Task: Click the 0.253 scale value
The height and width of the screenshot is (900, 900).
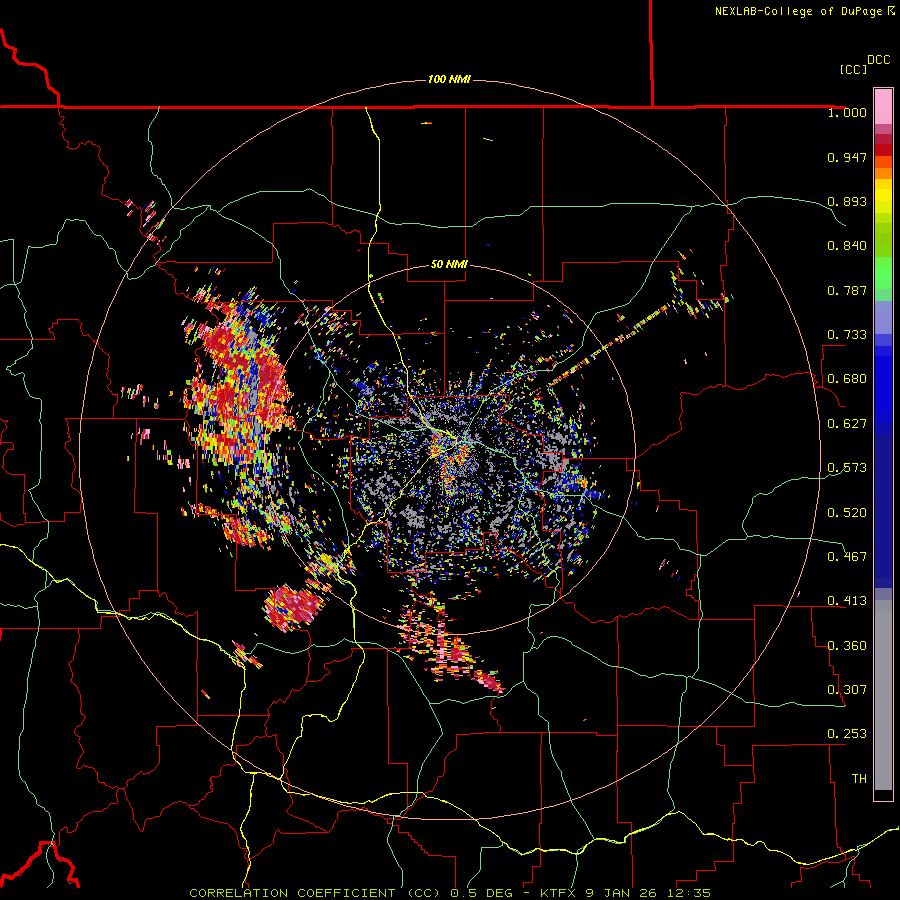Action: pos(847,734)
